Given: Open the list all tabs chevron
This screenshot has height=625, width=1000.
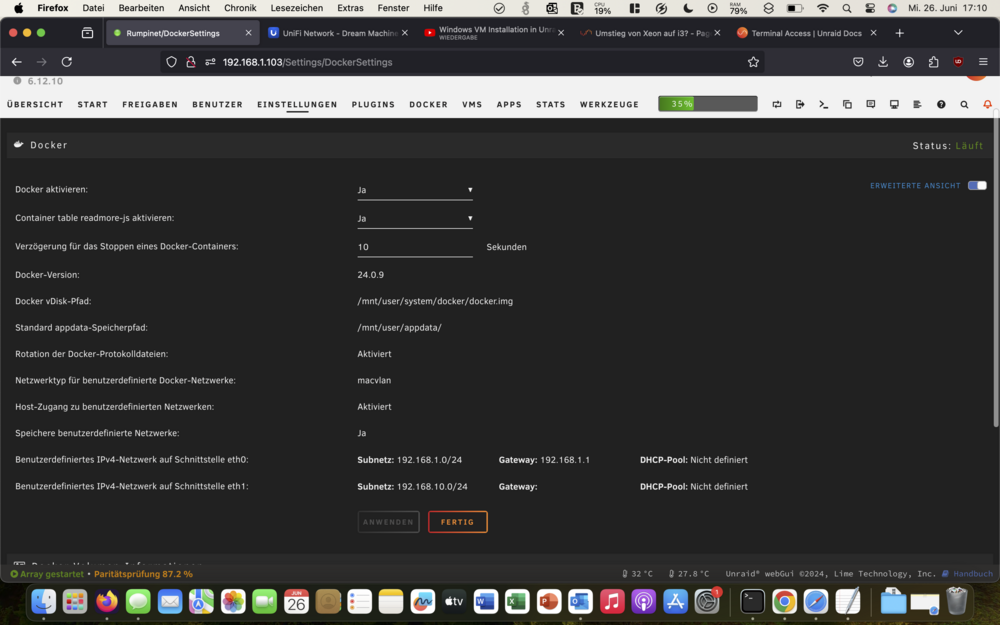Looking at the screenshot, I should (958, 33).
